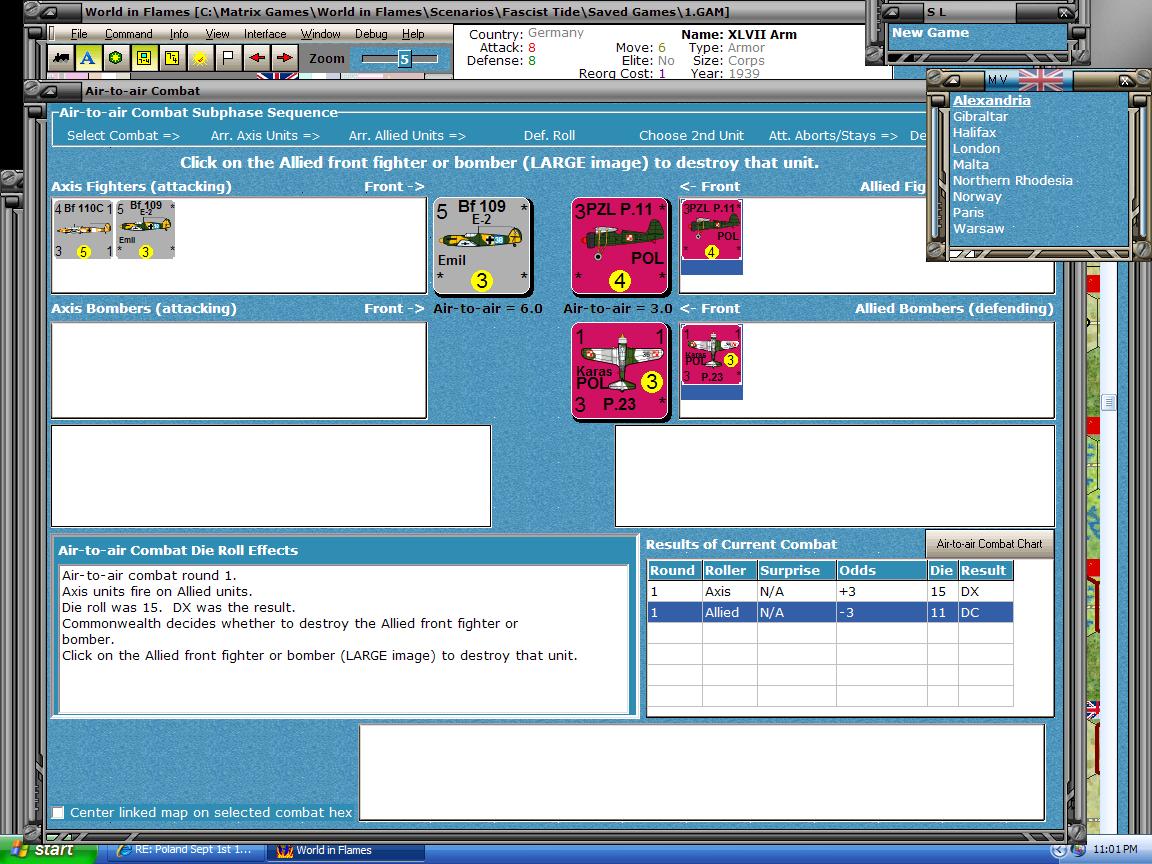Click the Choose 2nd Unit sequence step
Viewport: 1152px width, 864px height.
pyautogui.click(x=691, y=135)
